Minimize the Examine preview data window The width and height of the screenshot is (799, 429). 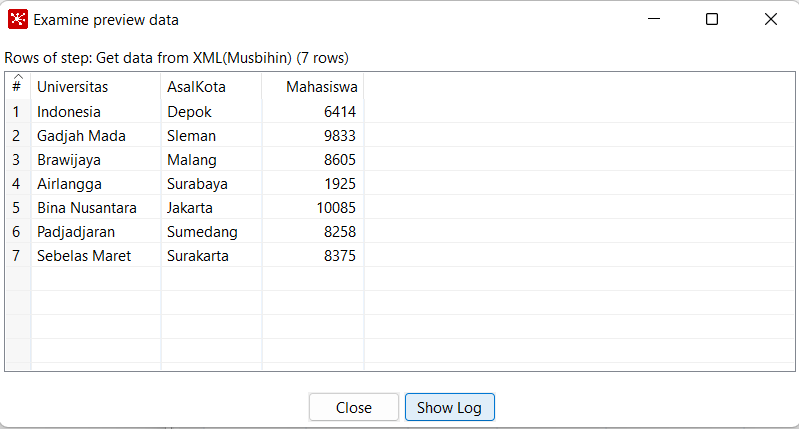(x=654, y=19)
